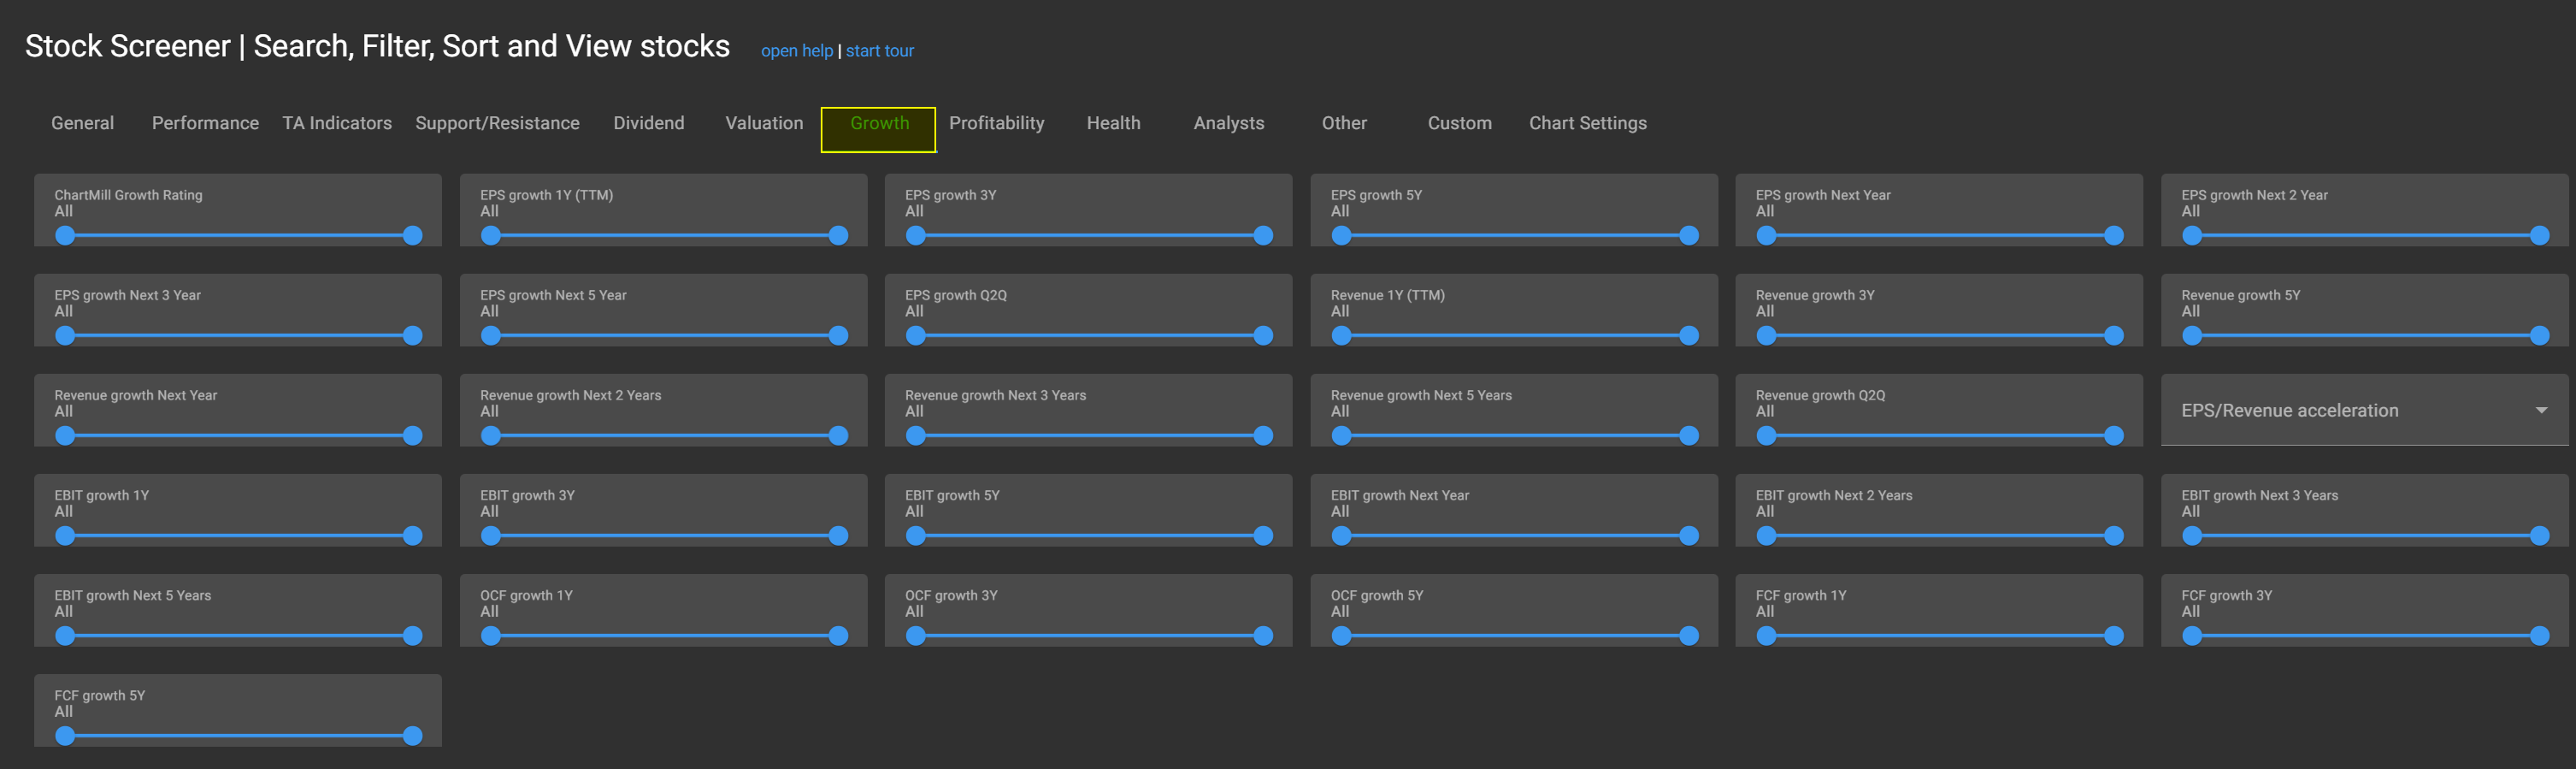The image size is (2576, 769).
Task: Go to the Chart Settings tab
Action: [x=1587, y=123]
